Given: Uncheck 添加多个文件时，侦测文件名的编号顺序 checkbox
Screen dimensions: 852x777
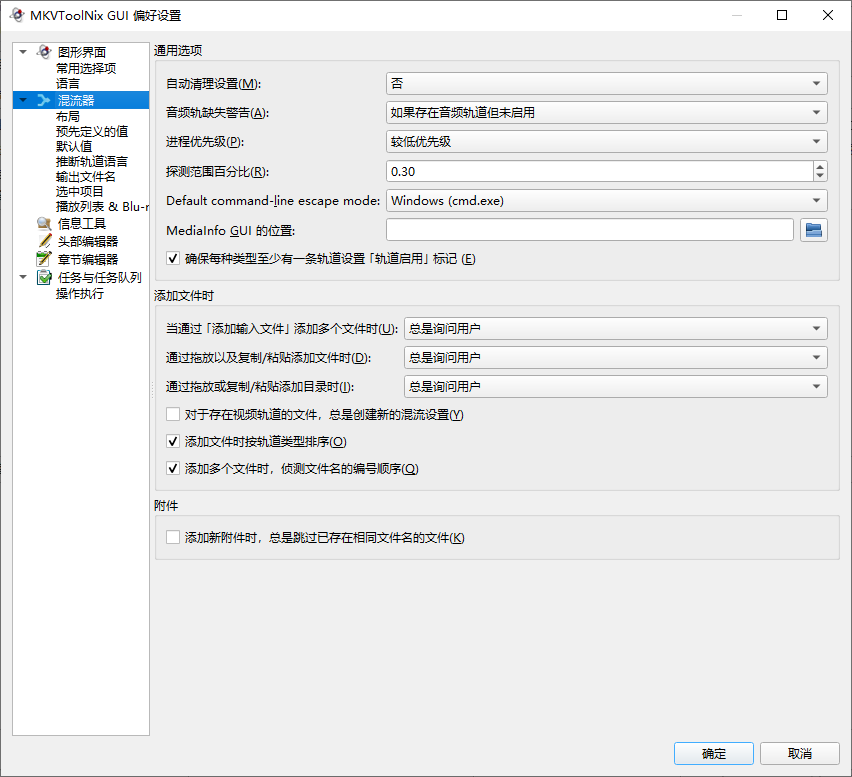Looking at the screenshot, I should click(173, 468).
